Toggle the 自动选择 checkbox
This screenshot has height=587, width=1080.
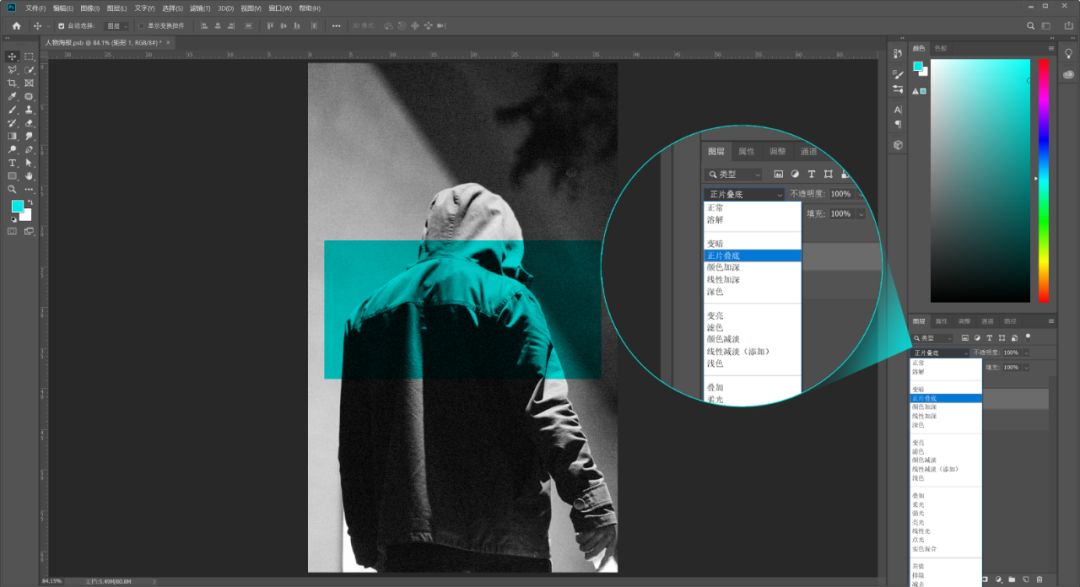point(62,26)
